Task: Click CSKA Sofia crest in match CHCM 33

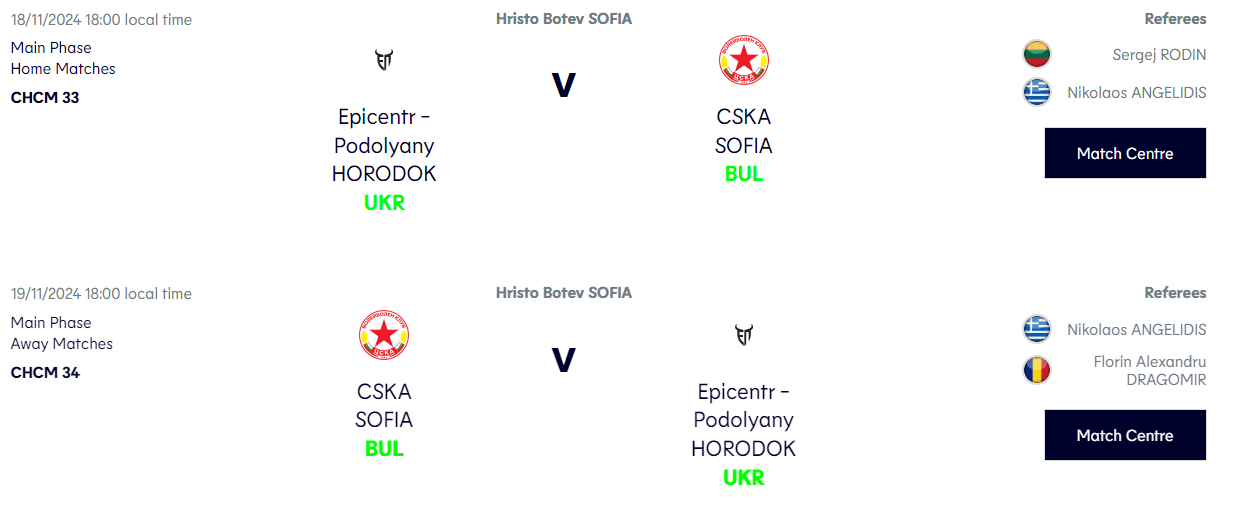Action: click(743, 60)
